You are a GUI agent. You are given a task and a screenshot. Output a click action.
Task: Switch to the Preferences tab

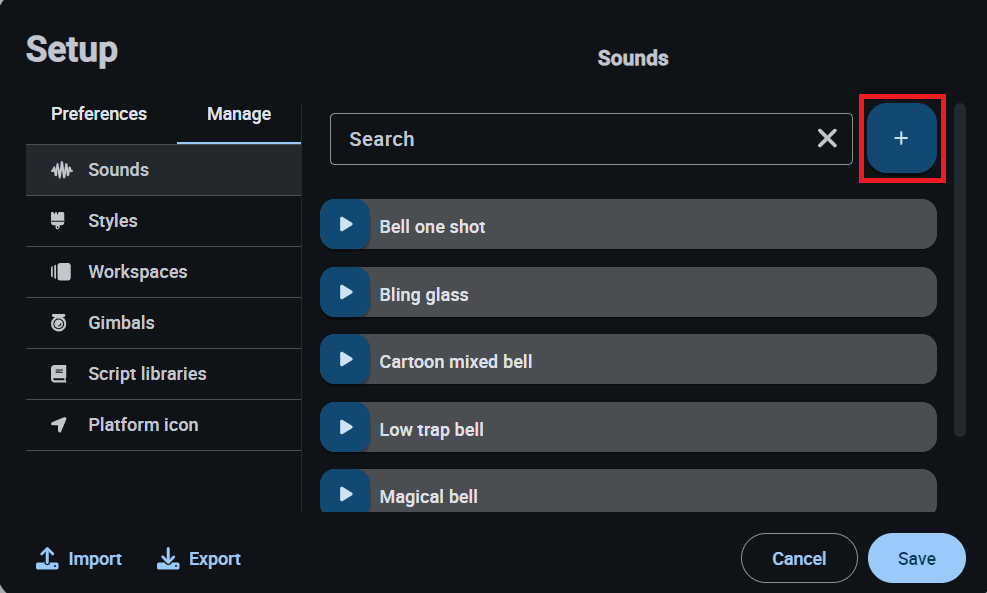coord(99,114)
